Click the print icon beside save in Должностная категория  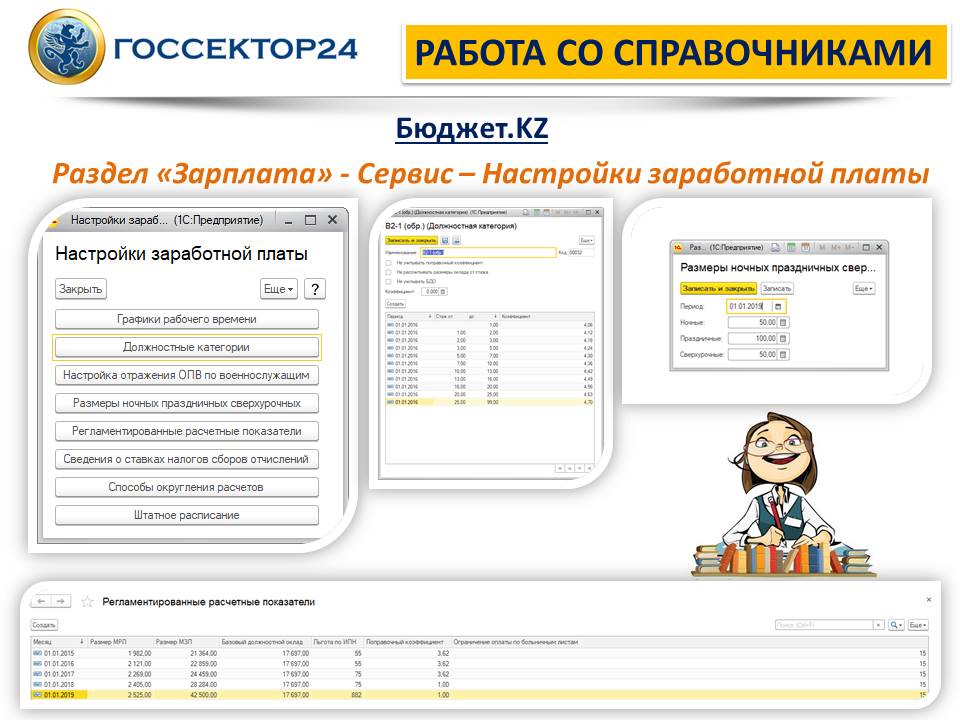click(456, 241)
